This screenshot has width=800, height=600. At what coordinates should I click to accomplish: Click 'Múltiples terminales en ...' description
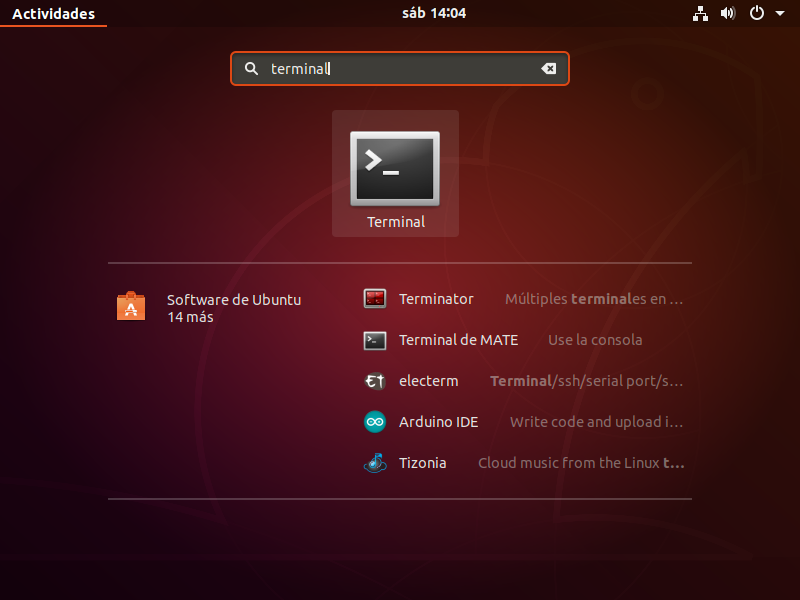(594, 299)
